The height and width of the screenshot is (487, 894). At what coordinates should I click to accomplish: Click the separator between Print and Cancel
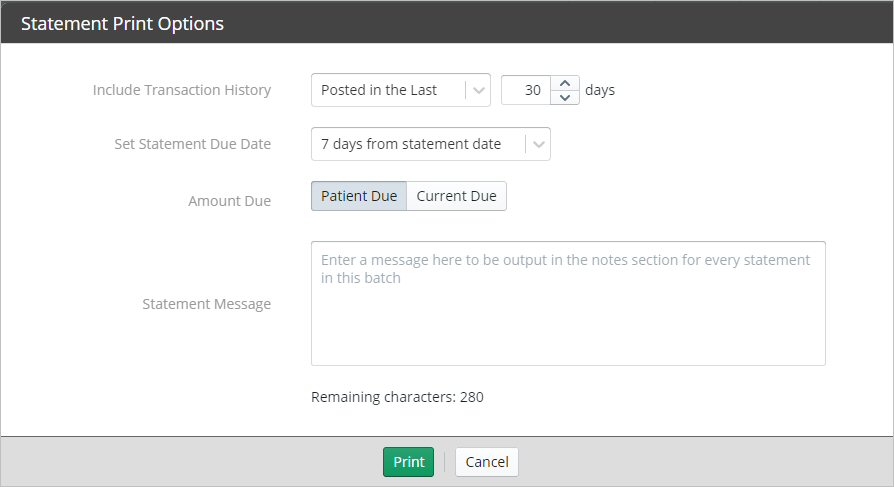[445, 462]
